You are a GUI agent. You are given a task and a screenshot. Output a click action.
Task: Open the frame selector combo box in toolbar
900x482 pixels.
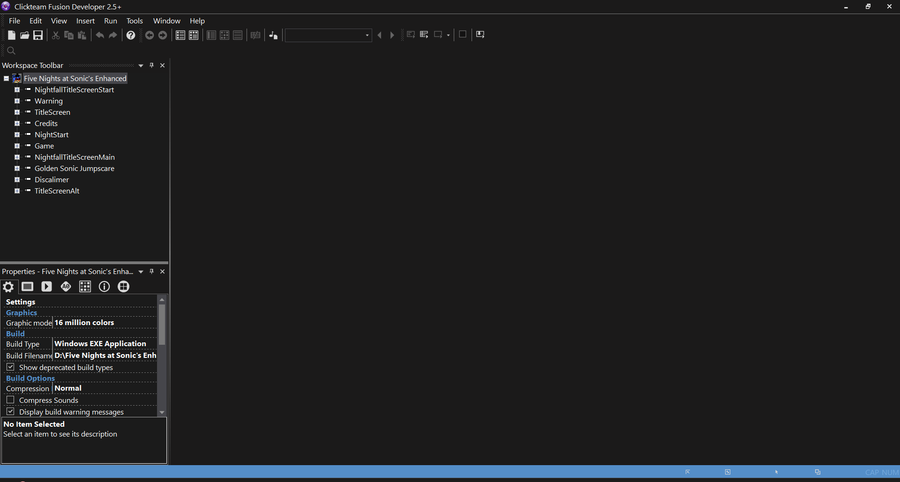(328, 36)
